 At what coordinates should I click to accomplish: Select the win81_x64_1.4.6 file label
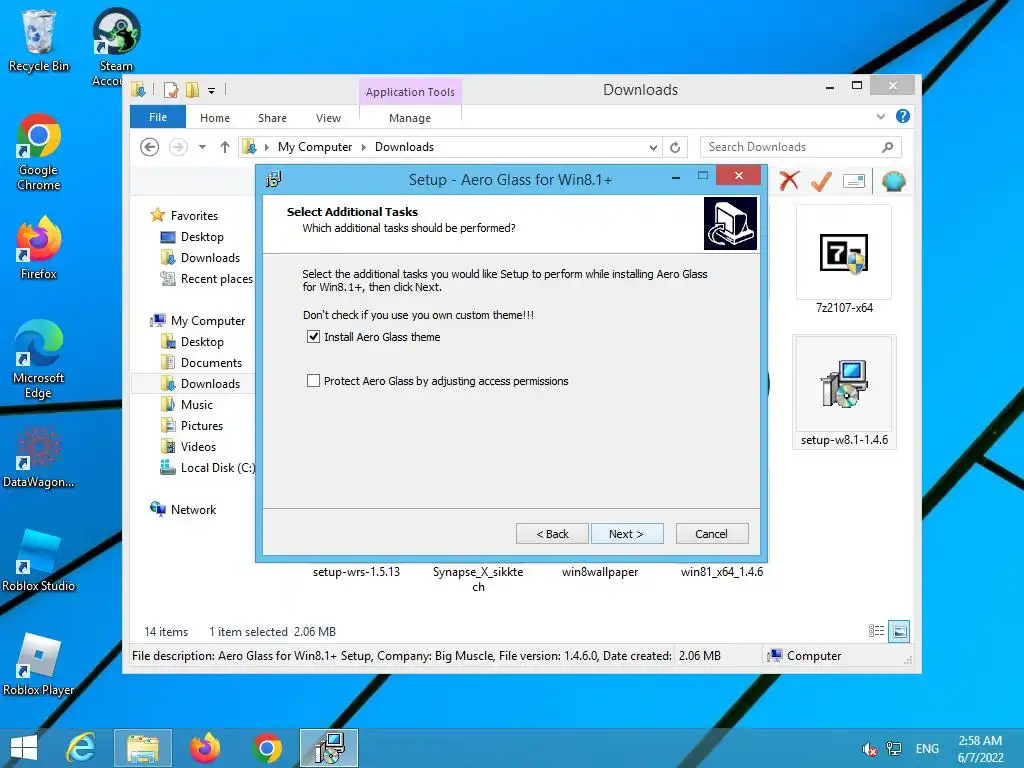(722, 572)
